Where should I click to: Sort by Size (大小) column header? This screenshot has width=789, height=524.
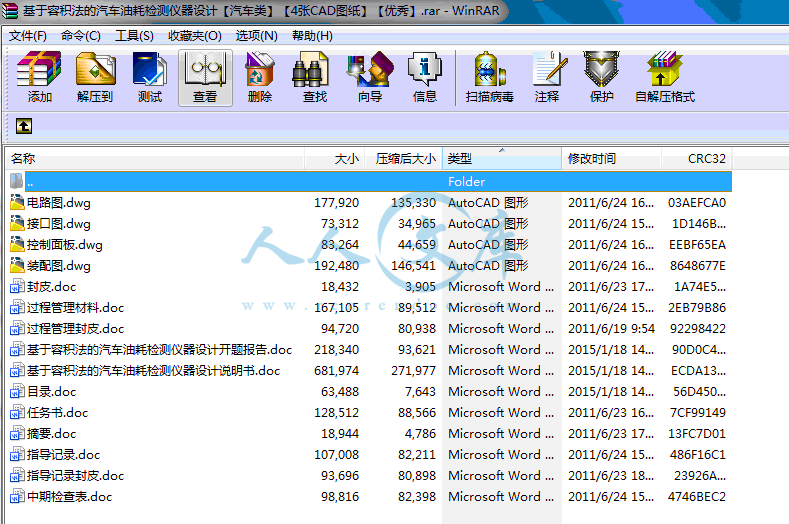coord(335,159)
